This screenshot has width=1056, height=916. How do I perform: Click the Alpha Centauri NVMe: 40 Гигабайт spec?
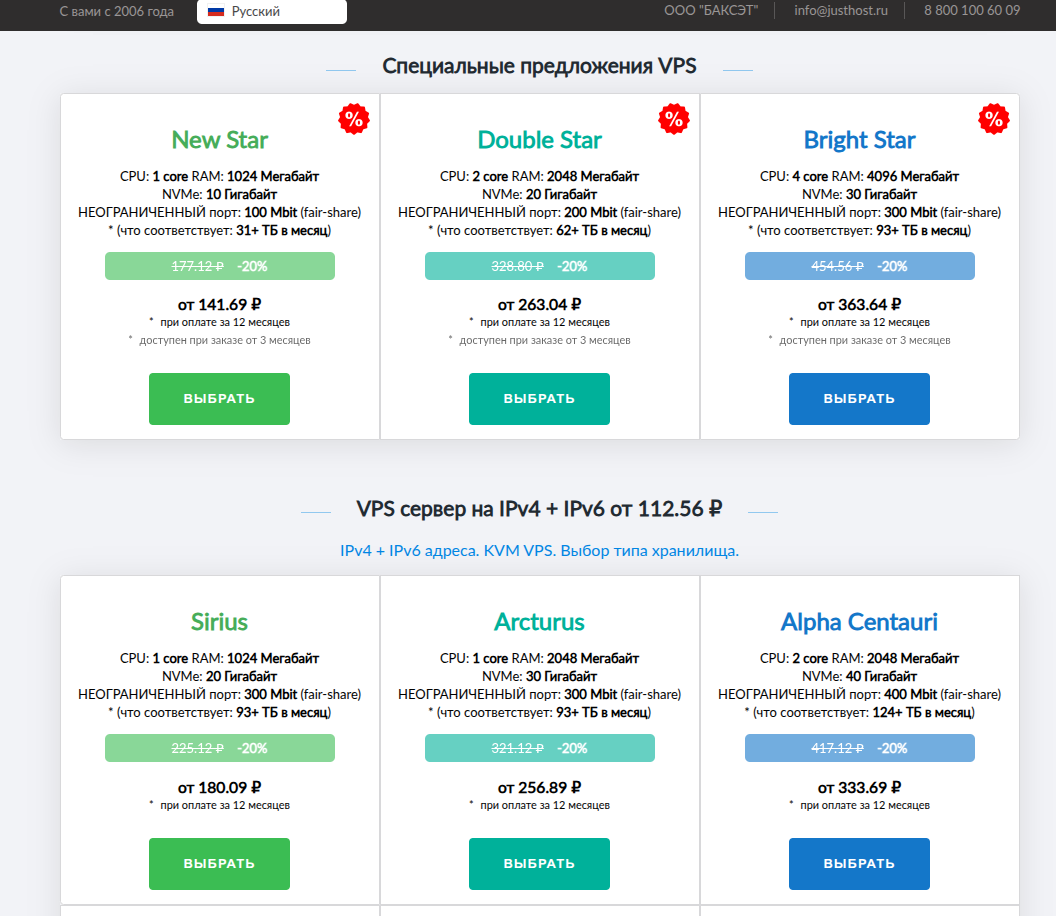pyautogui.click(x=859, y=676)
